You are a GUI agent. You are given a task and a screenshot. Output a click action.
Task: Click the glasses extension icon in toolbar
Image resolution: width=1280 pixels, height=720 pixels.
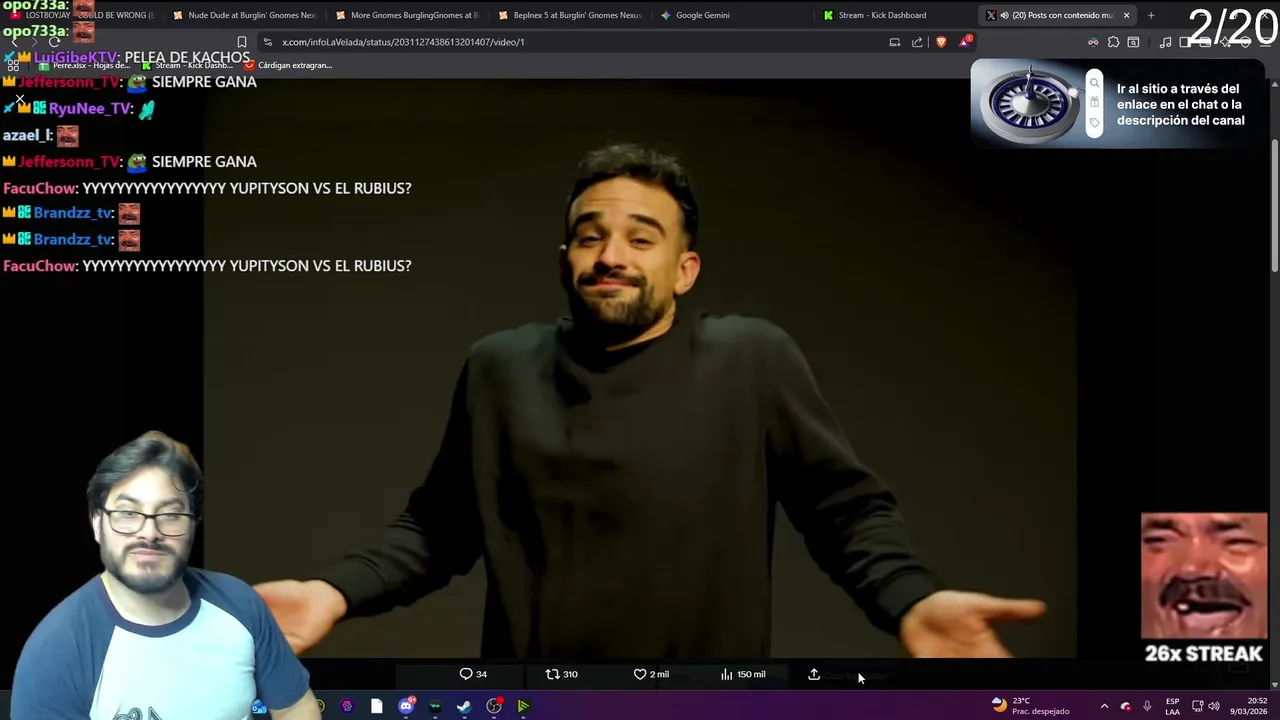click(1093, 42)
